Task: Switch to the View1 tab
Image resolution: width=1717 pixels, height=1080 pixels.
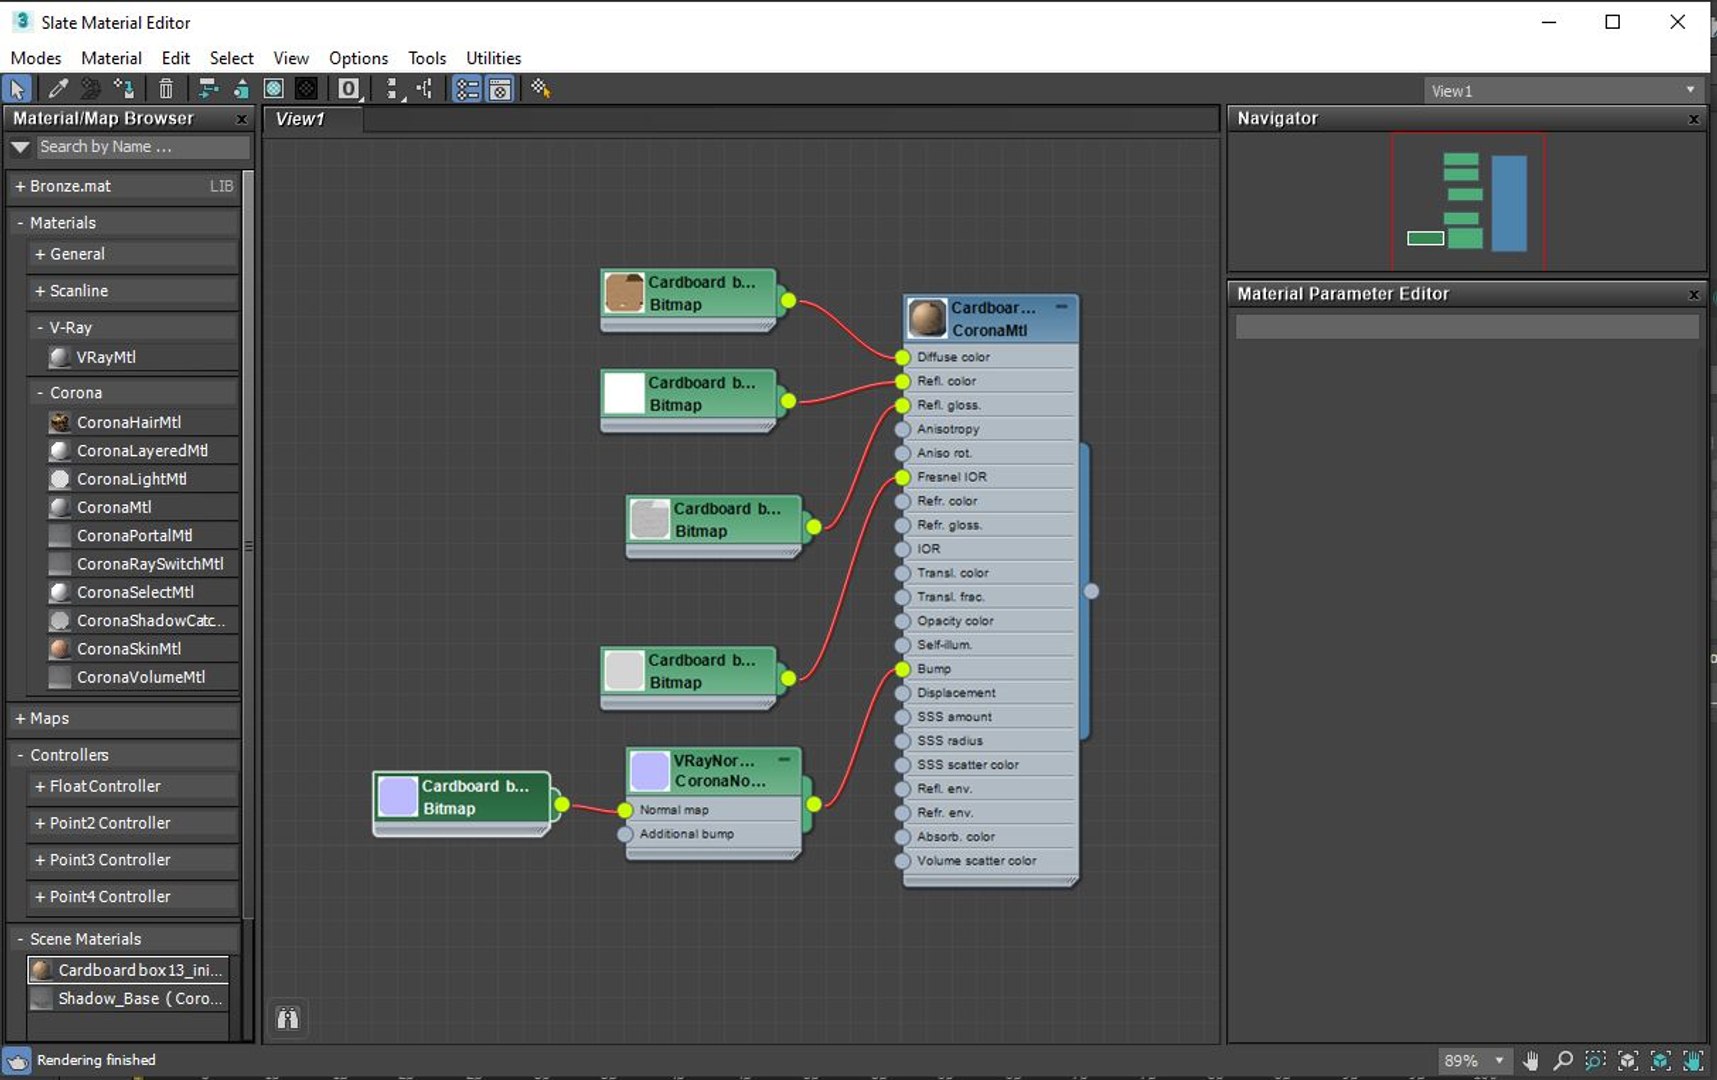Action: (313, 119)
